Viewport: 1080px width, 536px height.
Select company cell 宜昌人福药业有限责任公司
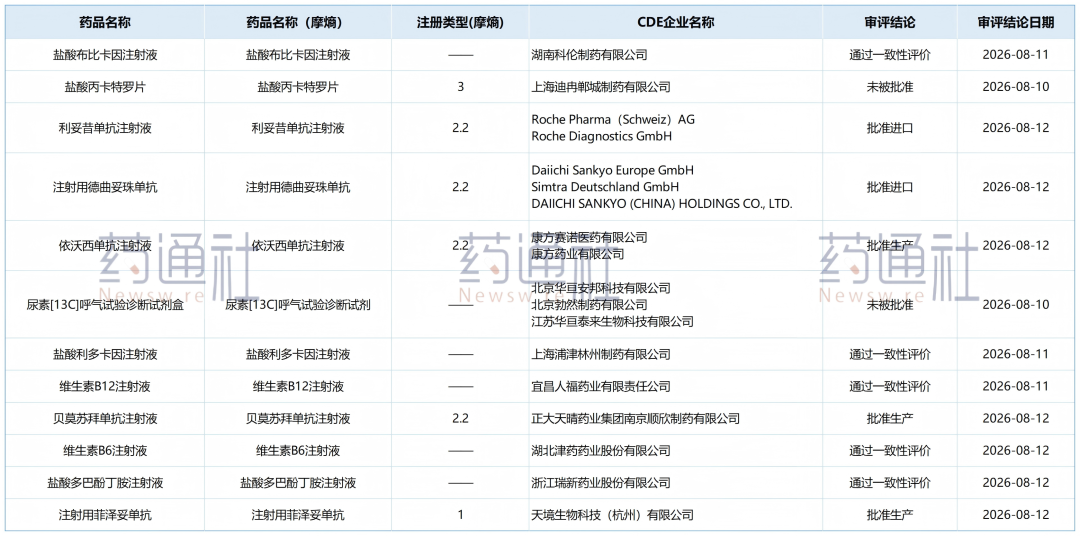[x=601, y=386]
